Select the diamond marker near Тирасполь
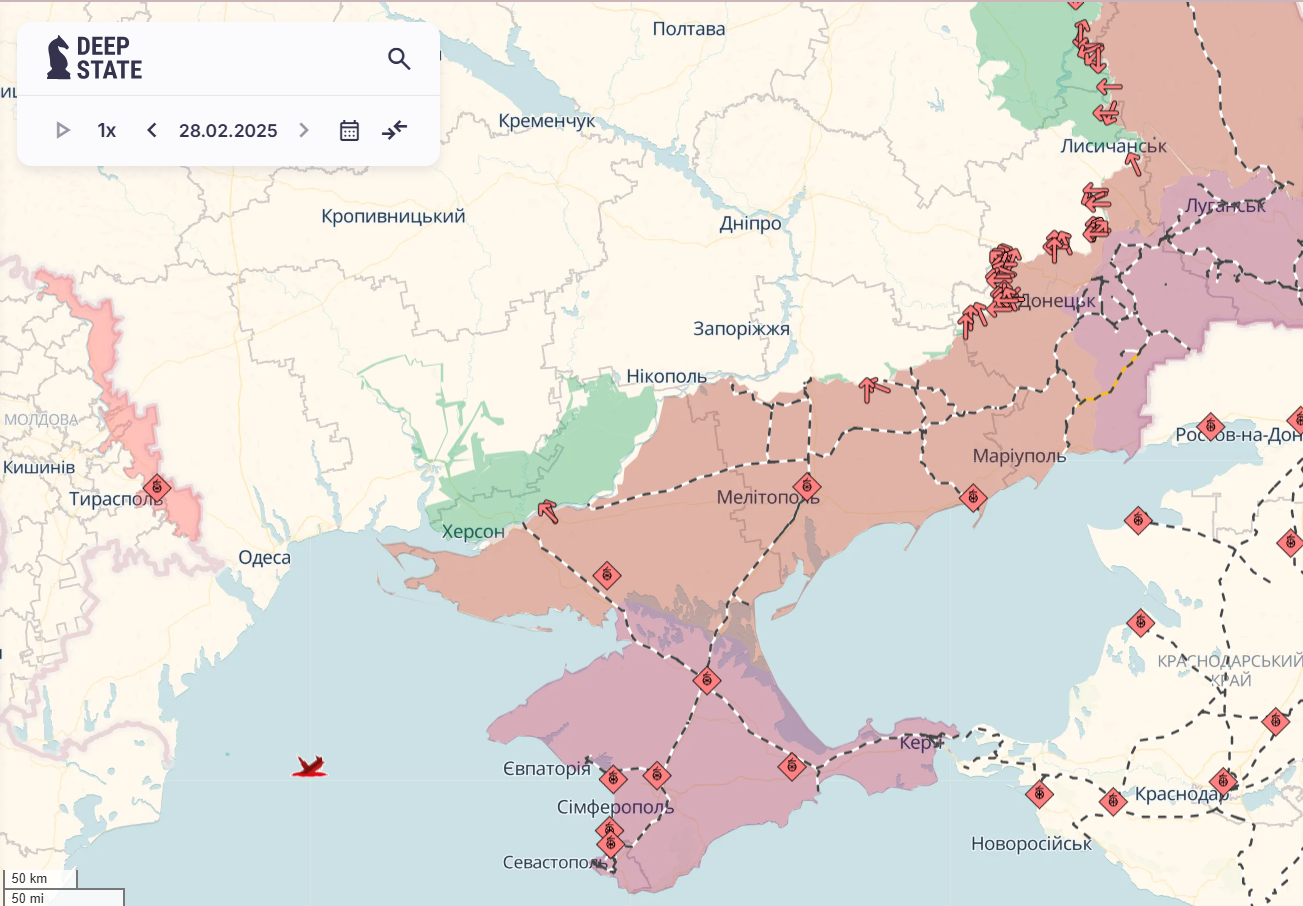Image resolution: width=1303 pixels, height=906 pixels. coord(157,489)
